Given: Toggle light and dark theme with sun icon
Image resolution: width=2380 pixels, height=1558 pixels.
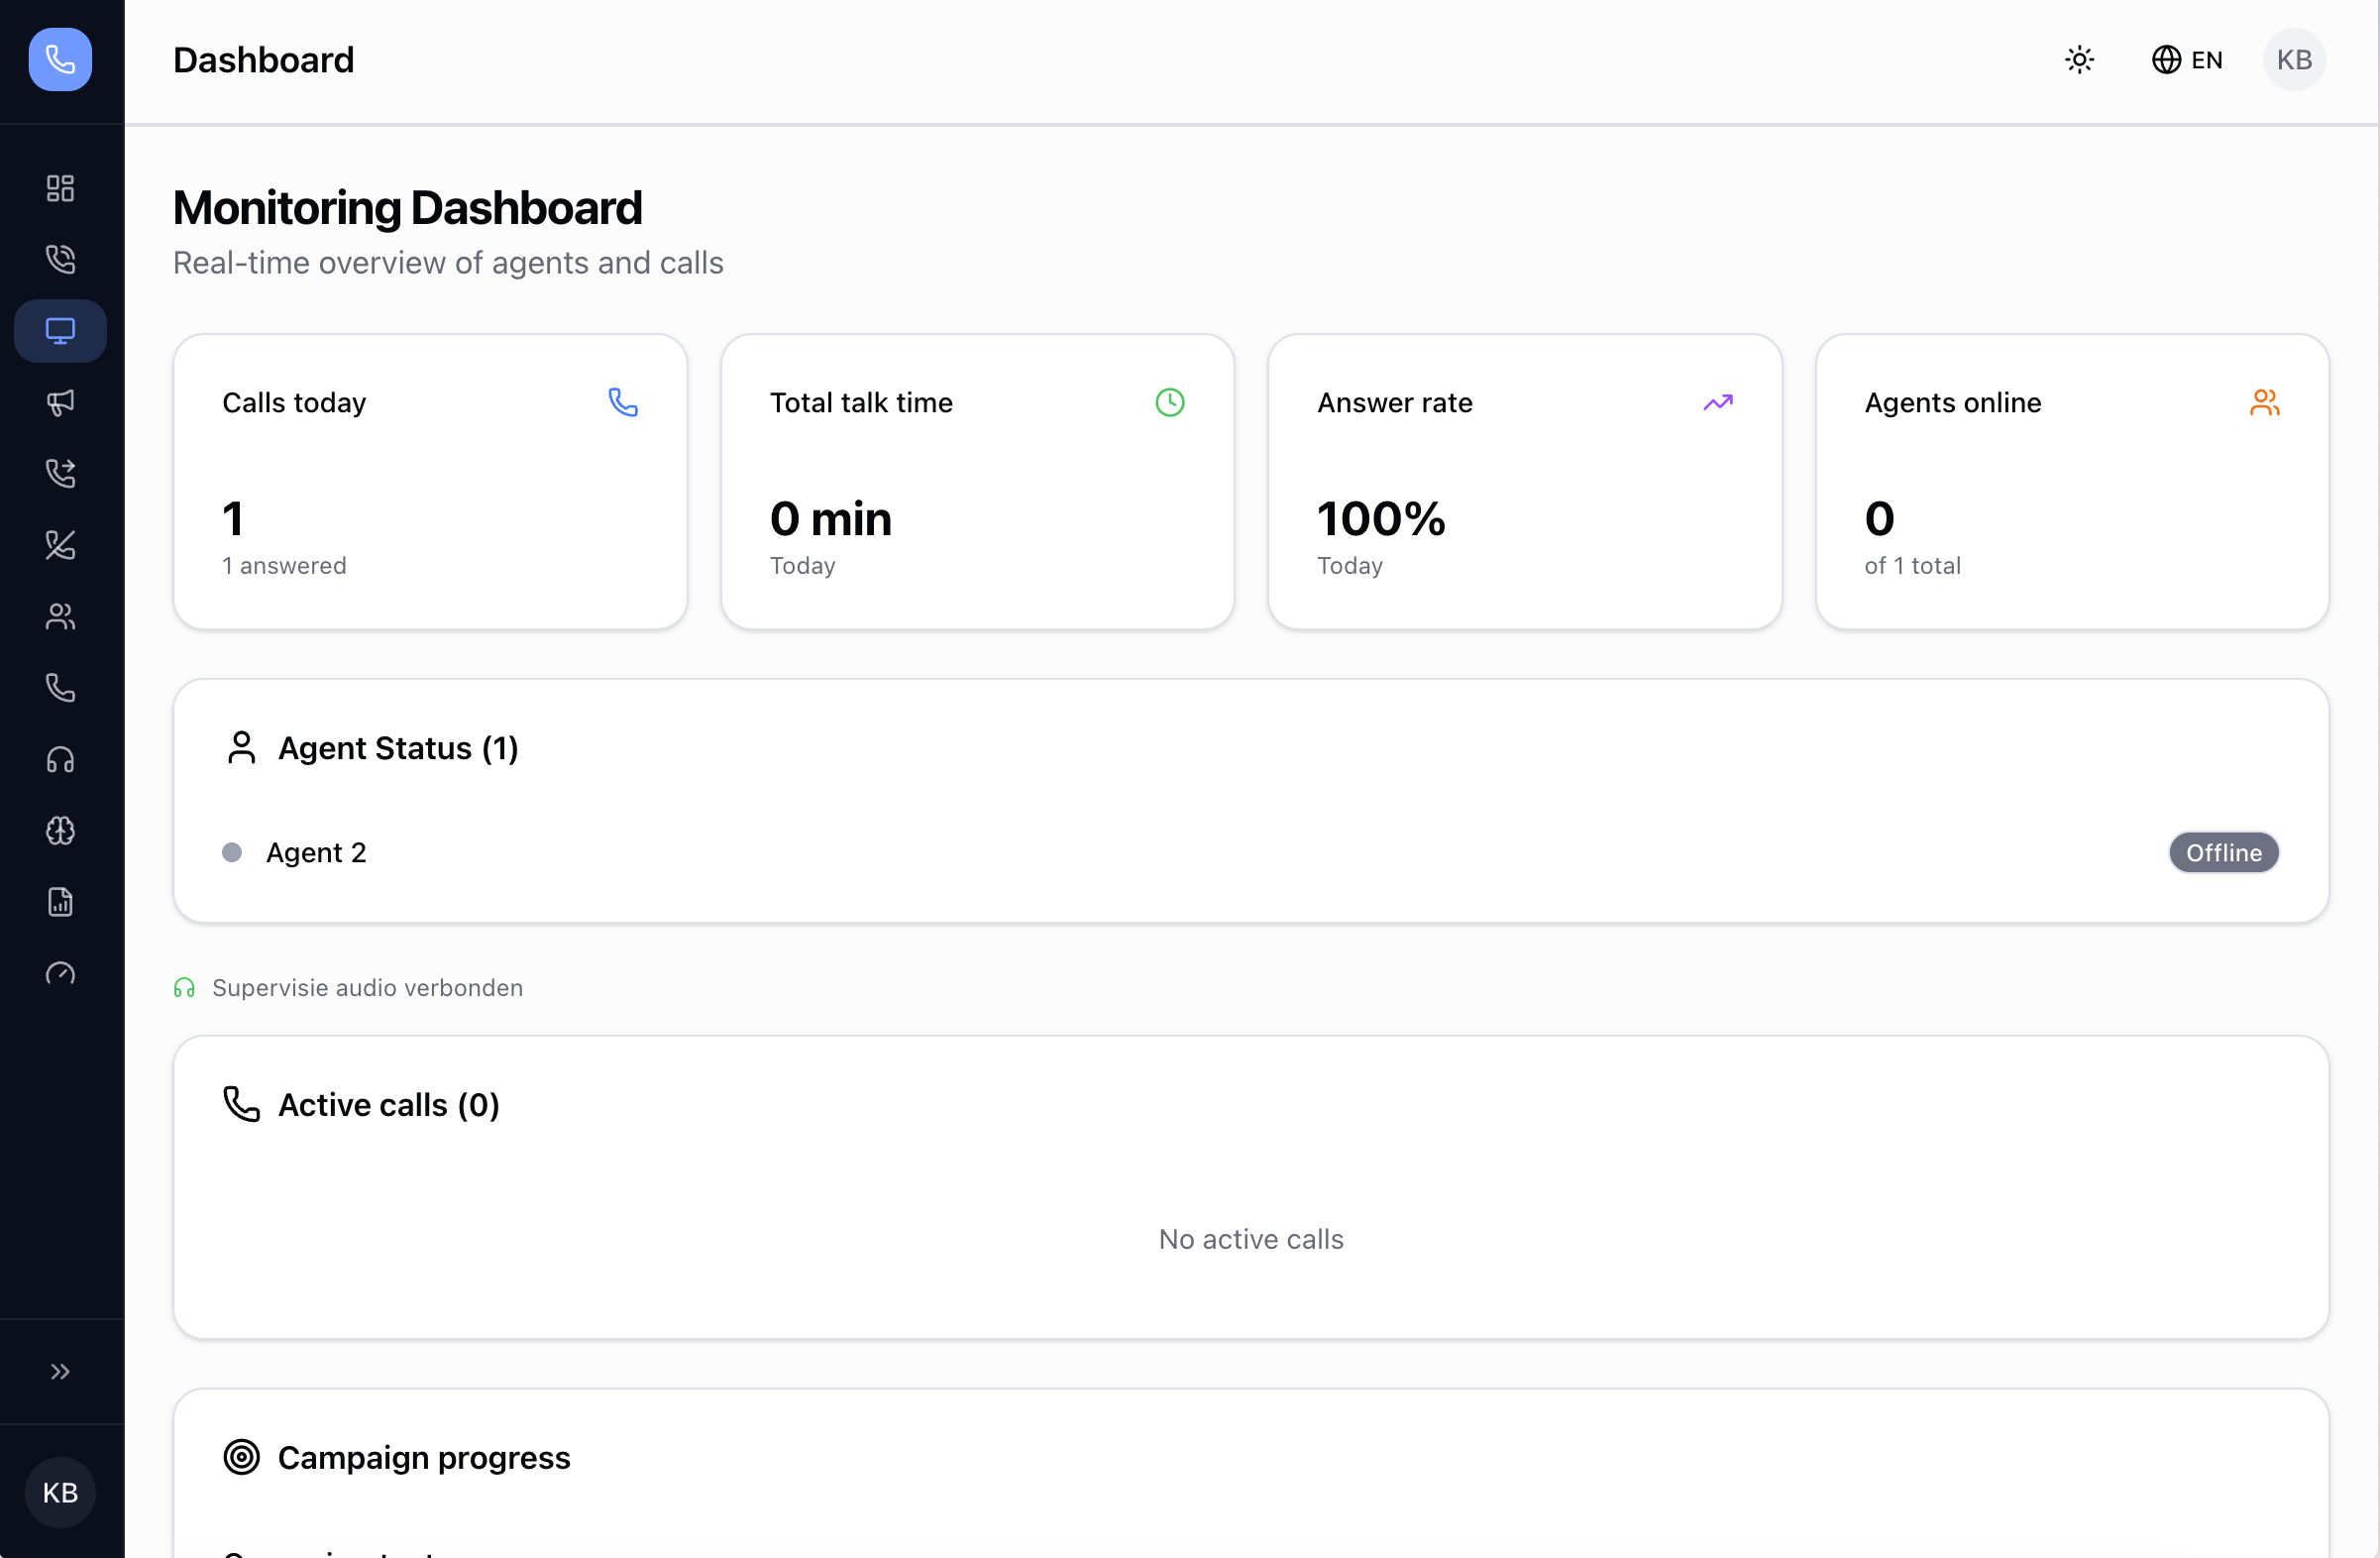Looking at the screenshot, I should click(2080, 60).
